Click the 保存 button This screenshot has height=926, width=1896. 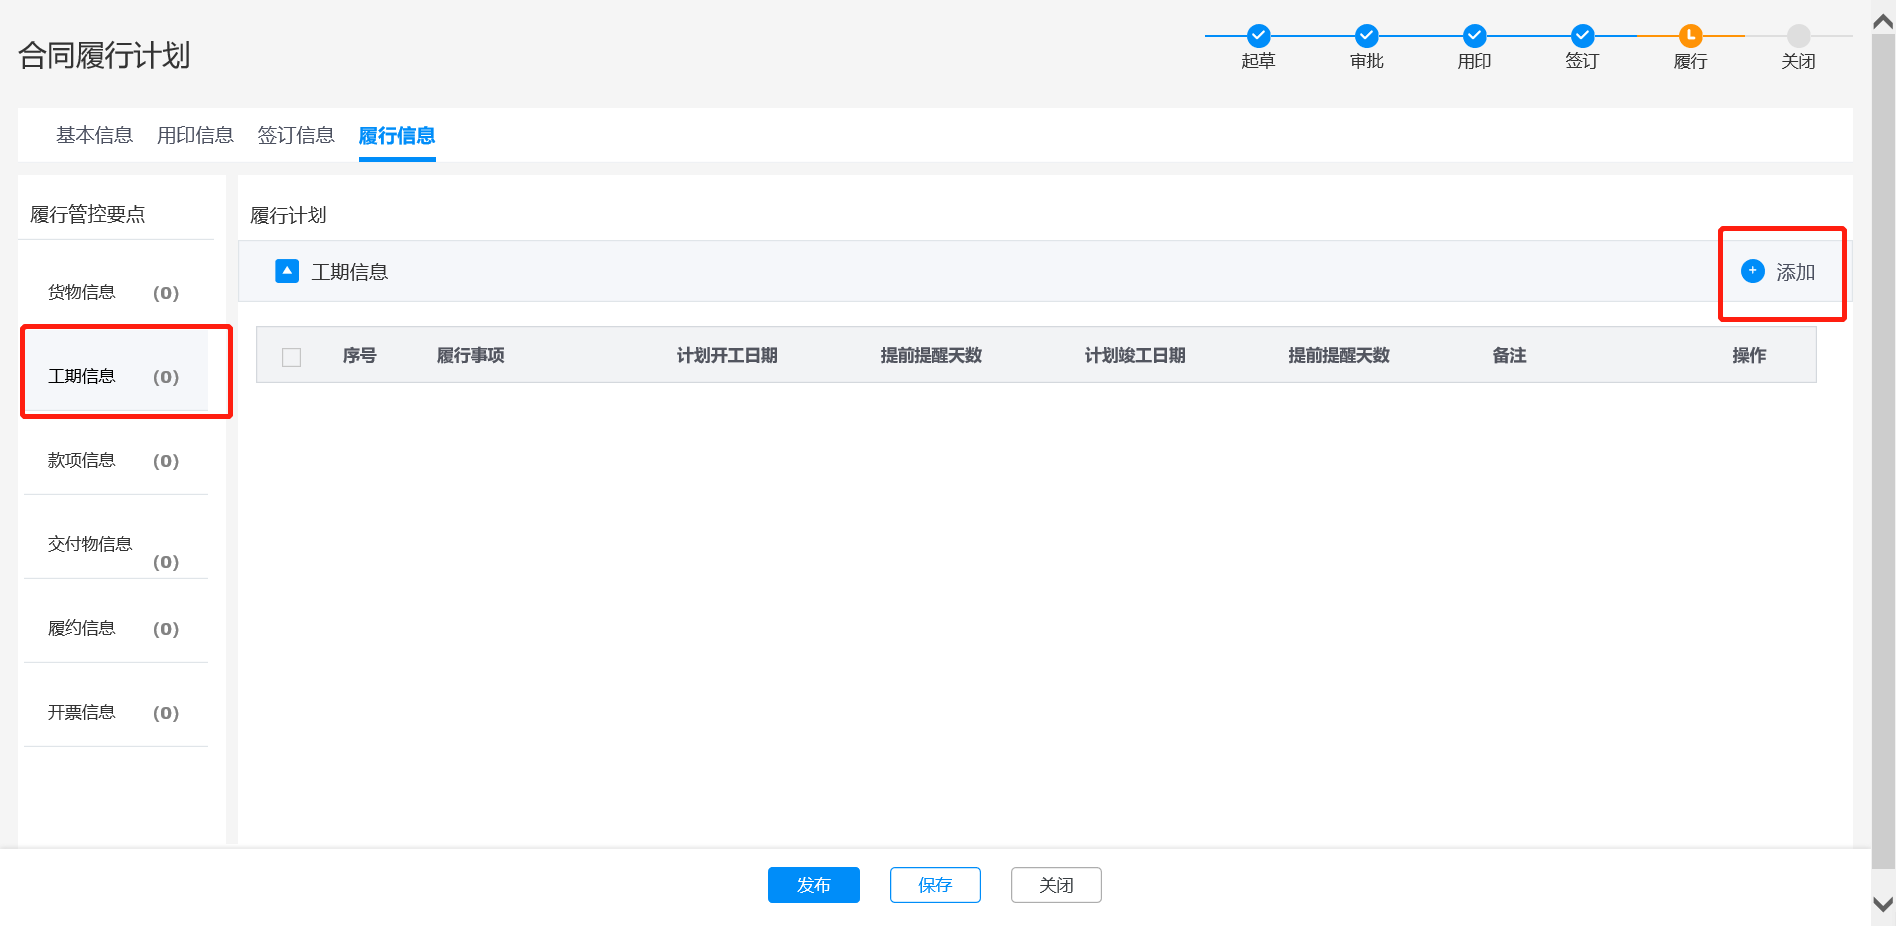[x=935, y=885]
